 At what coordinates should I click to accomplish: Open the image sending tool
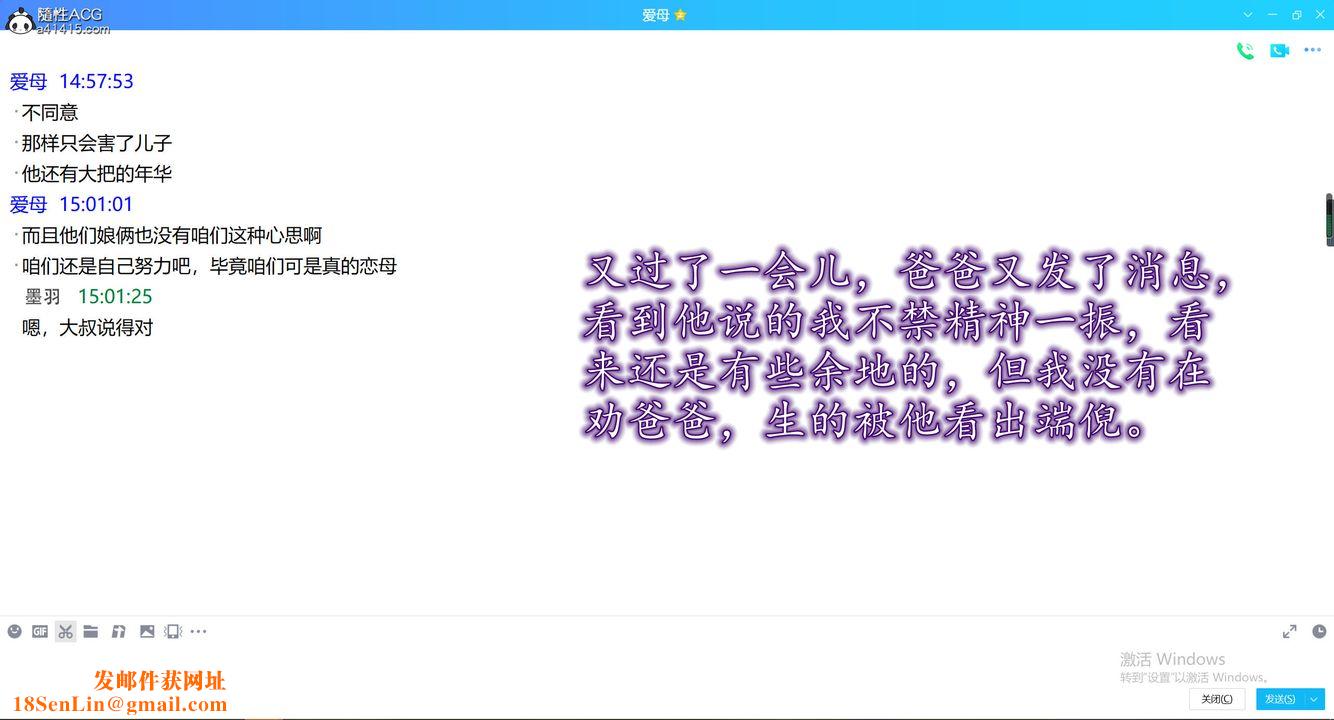(x=147, y=631)
